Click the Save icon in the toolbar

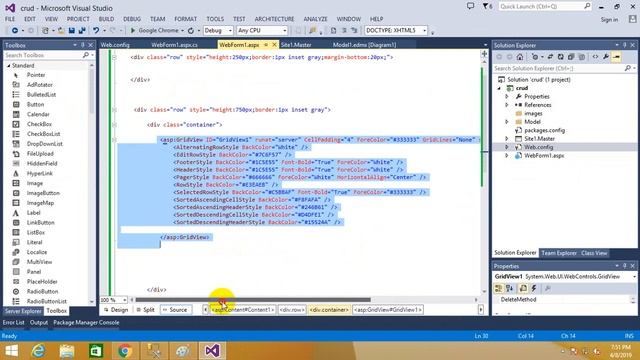(72, 31)
